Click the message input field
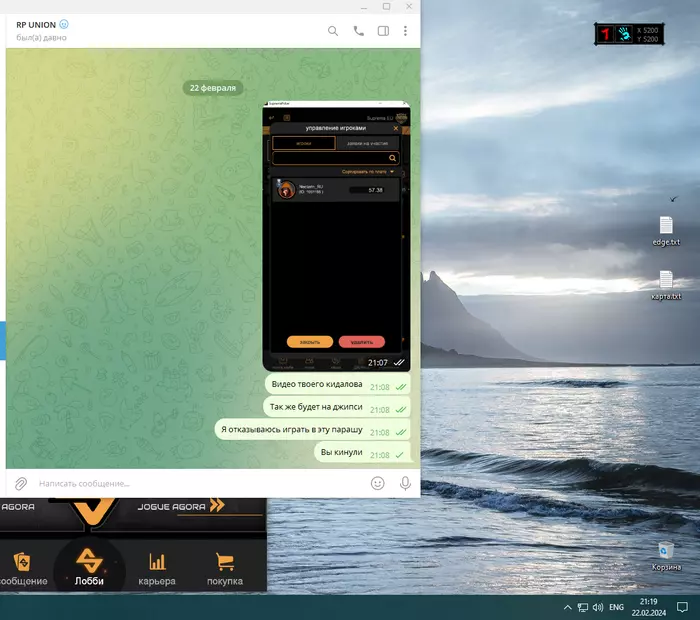The image size is (700, 620). [201, 483]
